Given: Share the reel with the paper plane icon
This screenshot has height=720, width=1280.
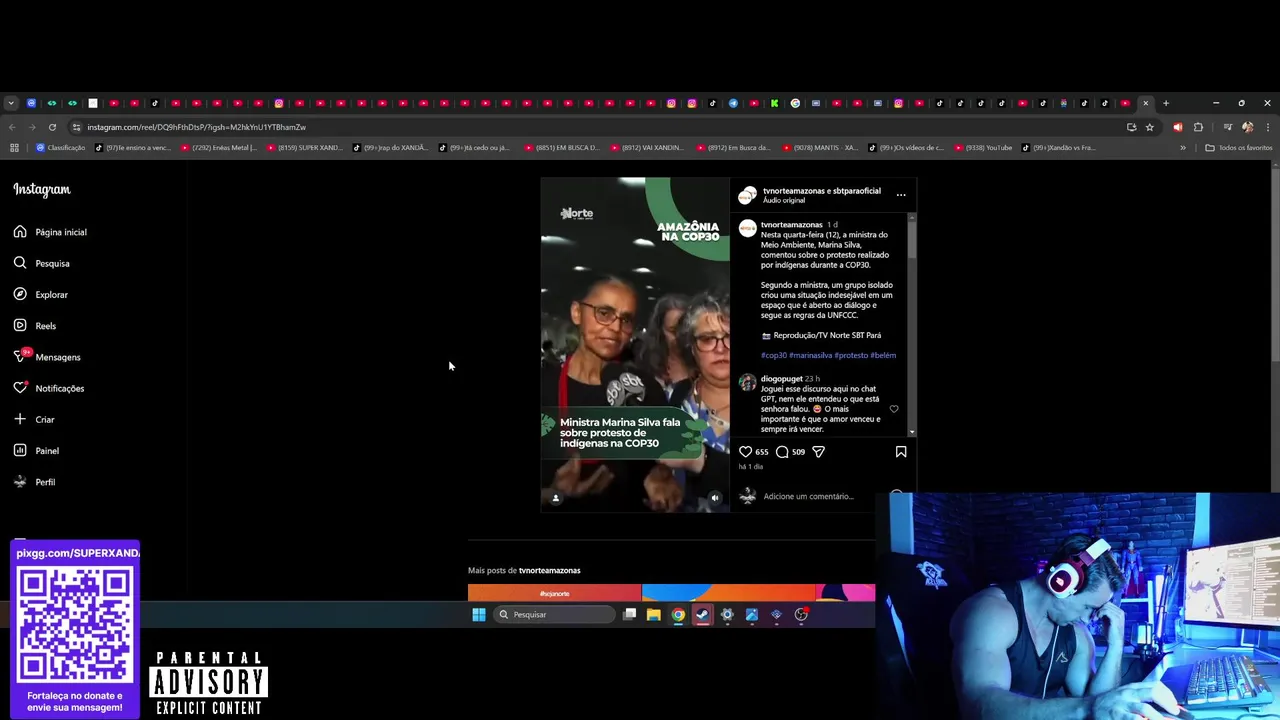Looking at the screenshot, I should point(818,452).
